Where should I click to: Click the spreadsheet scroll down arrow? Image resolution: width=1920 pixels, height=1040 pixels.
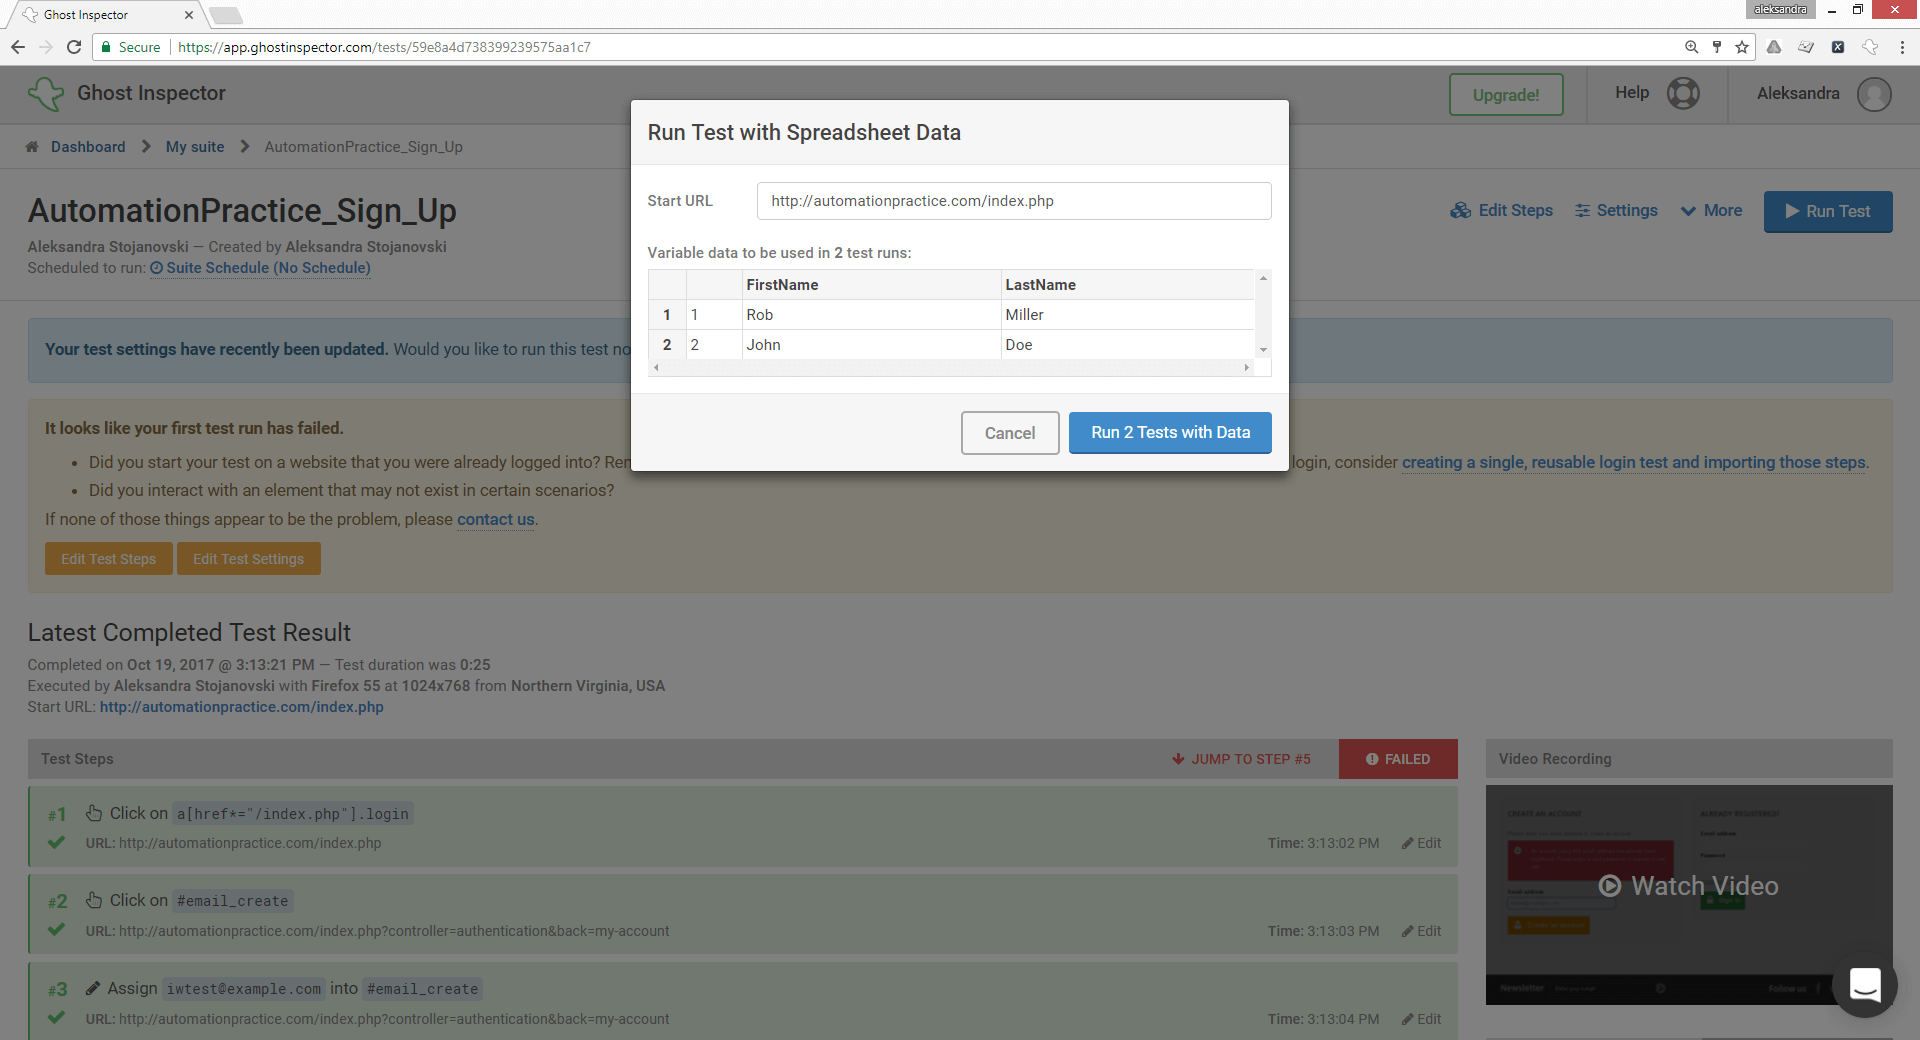pos(1263,350)
